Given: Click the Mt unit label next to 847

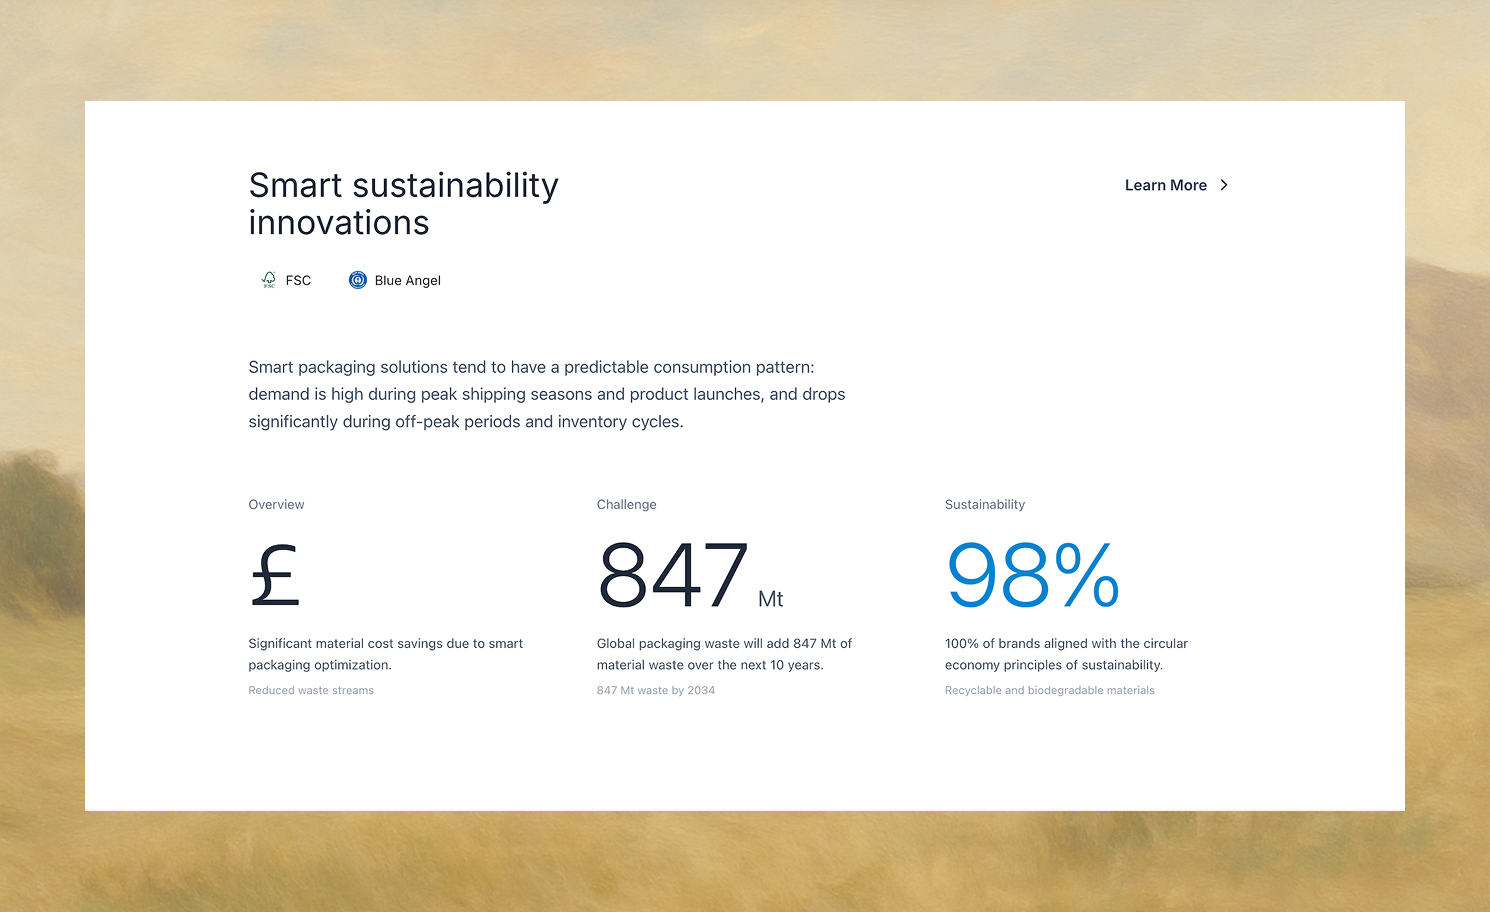Looking at the screenshot, I should tap(772, 598).
